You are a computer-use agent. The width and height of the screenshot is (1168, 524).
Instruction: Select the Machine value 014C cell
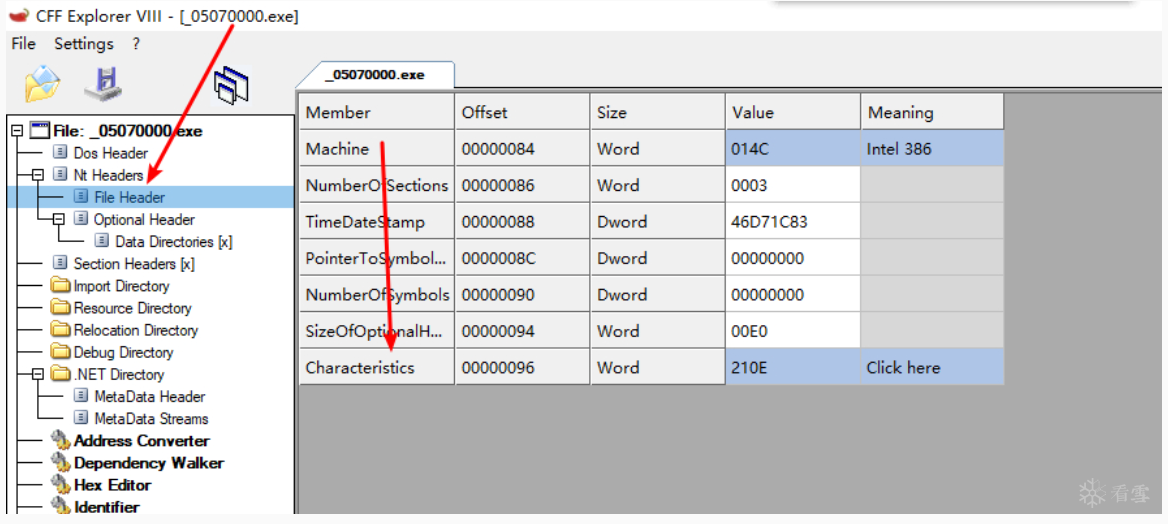[x=793, y=148]
